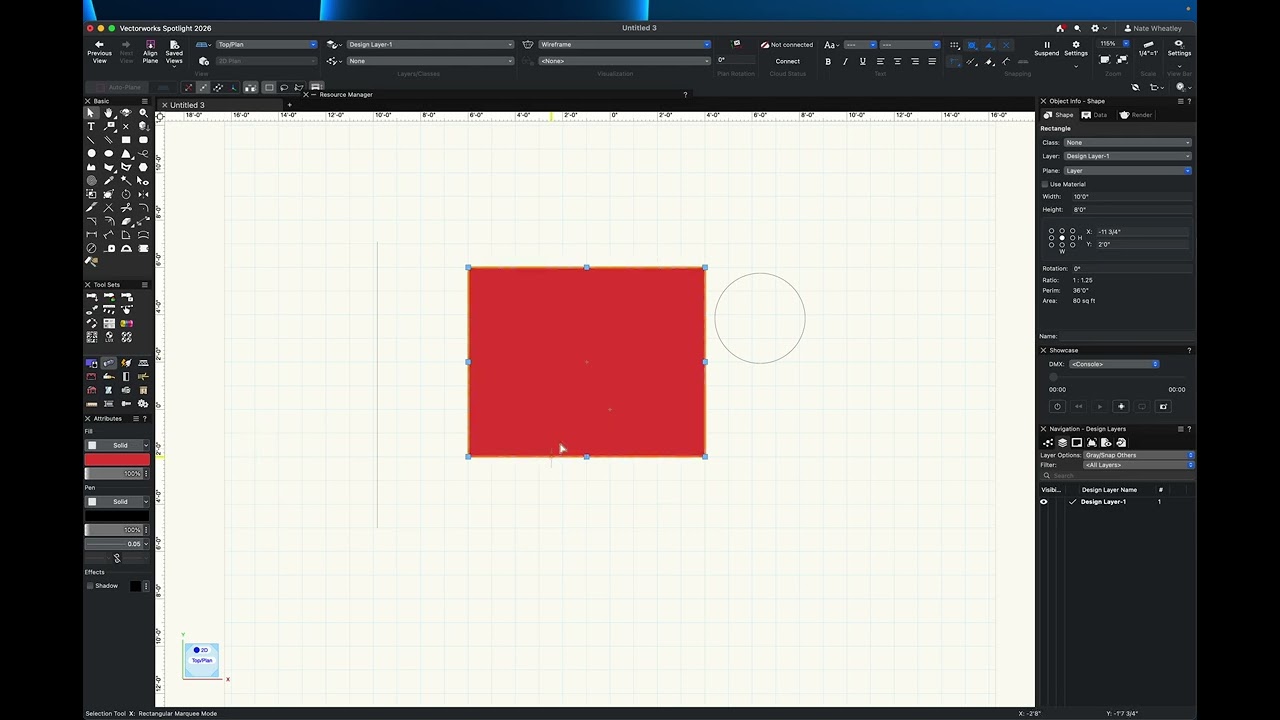This screenshot has height=720, width=1280.
Task: Click the Bold text button
Action: (828, 61)
